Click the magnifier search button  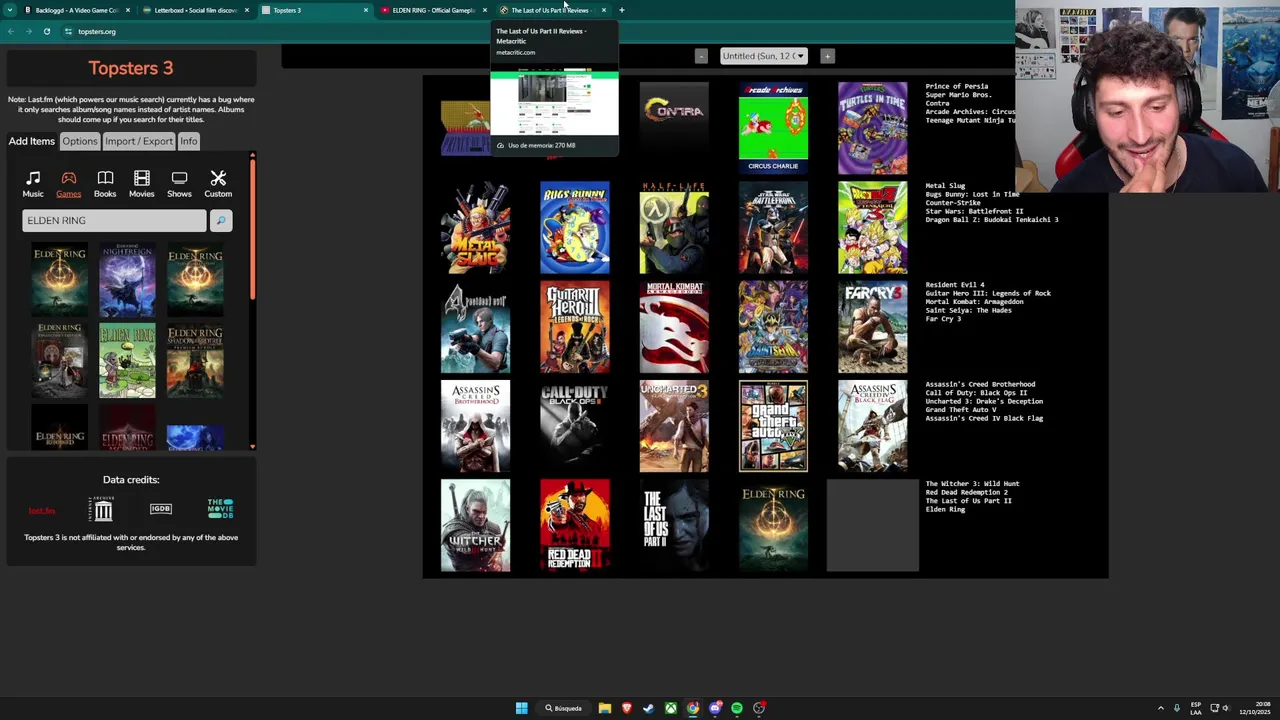pos(221,220)
